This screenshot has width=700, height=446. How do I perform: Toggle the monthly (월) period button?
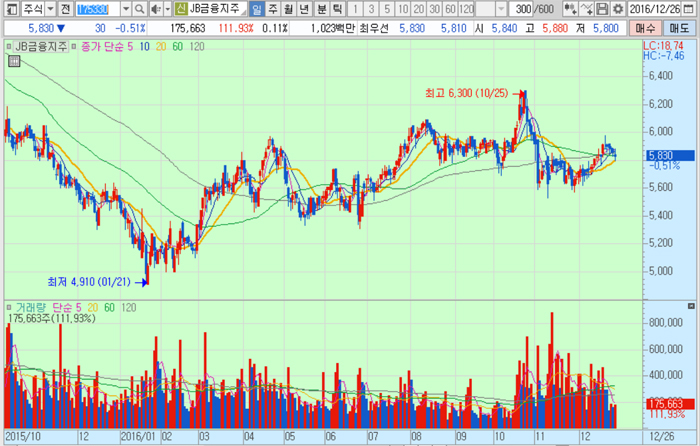click(x=288, y=9)
